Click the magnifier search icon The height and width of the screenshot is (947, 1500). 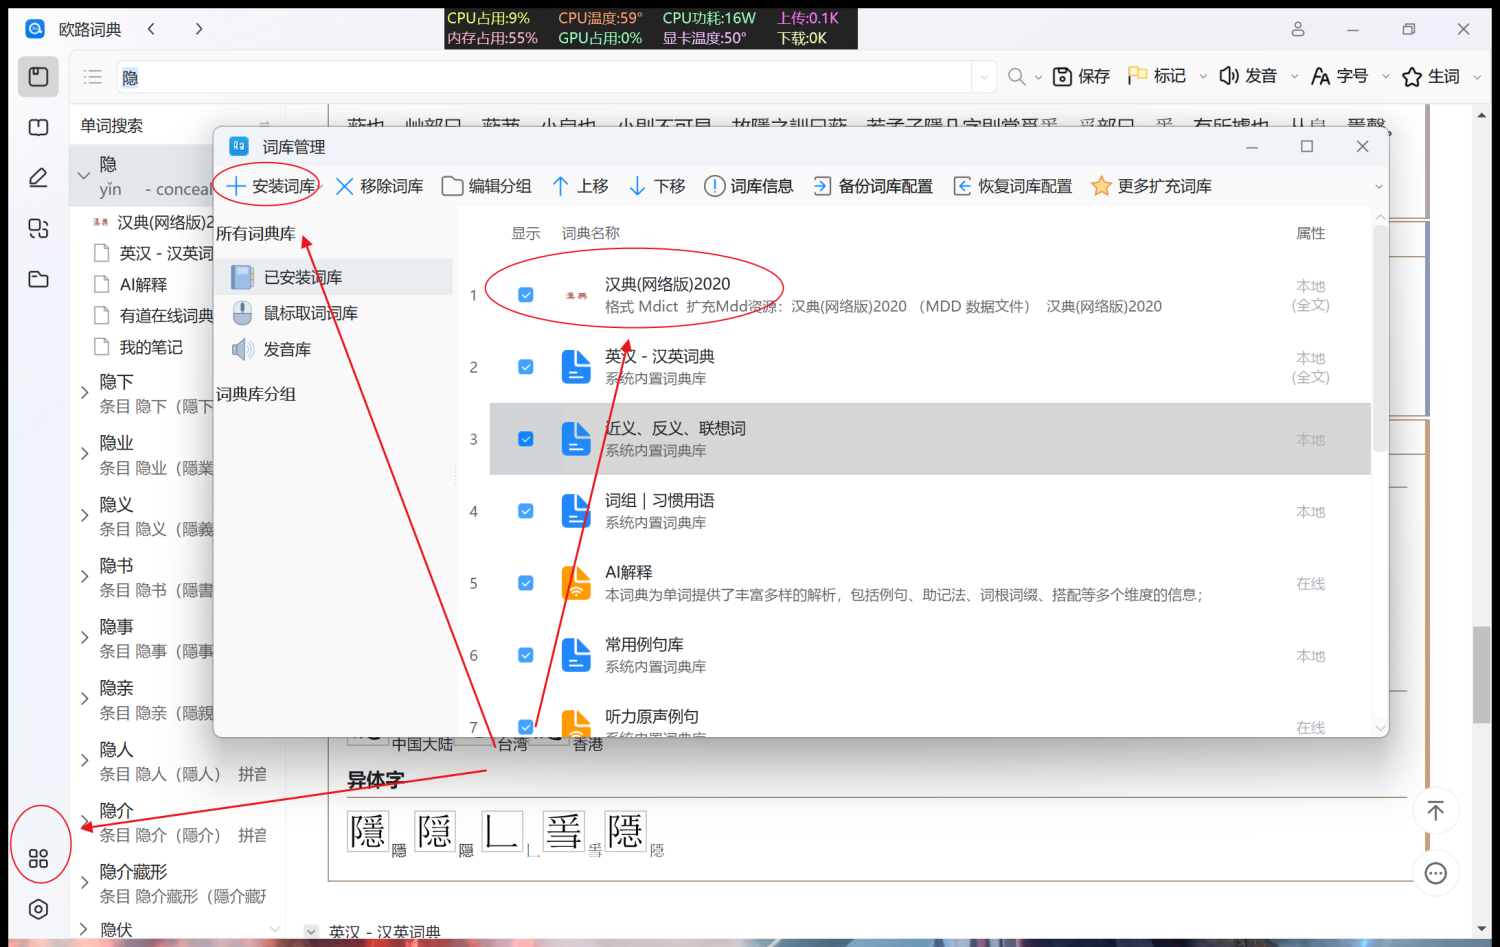click(1017, 77)
